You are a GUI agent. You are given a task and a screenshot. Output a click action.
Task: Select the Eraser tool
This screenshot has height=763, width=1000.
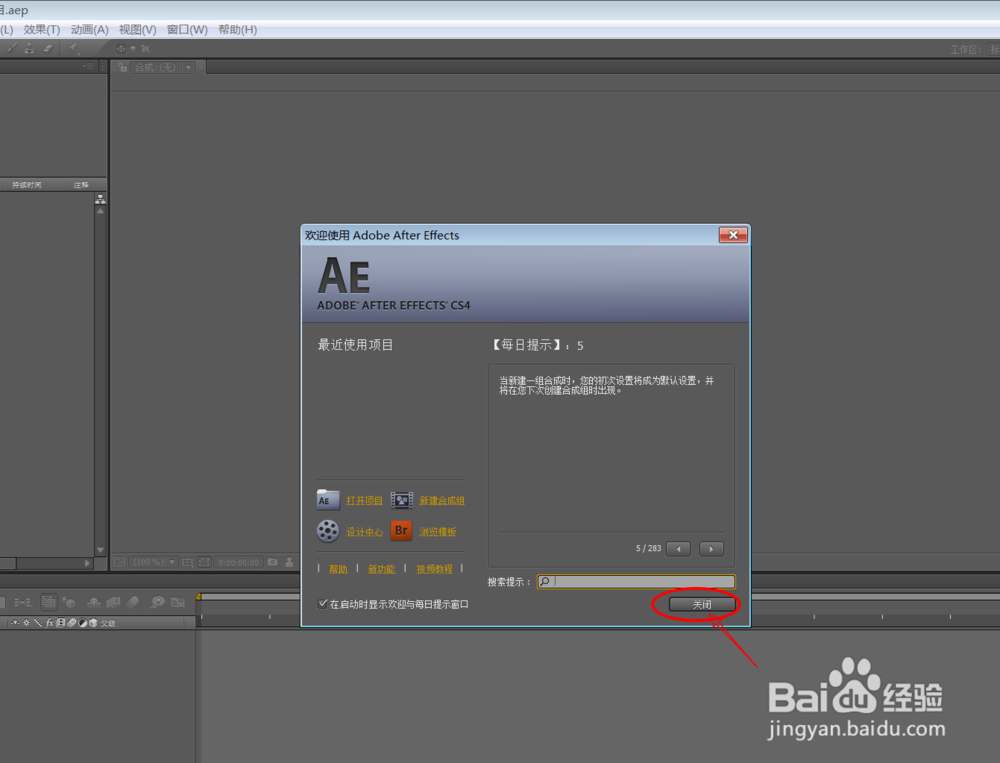pyautogui.click(x=48, y=48)
